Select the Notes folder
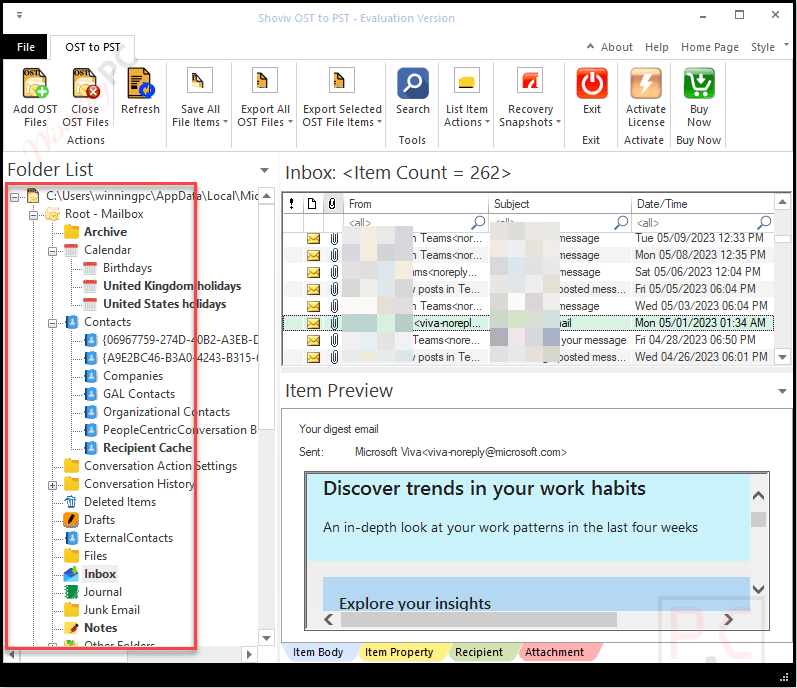 pyautogui.click(x=100, y=628)
